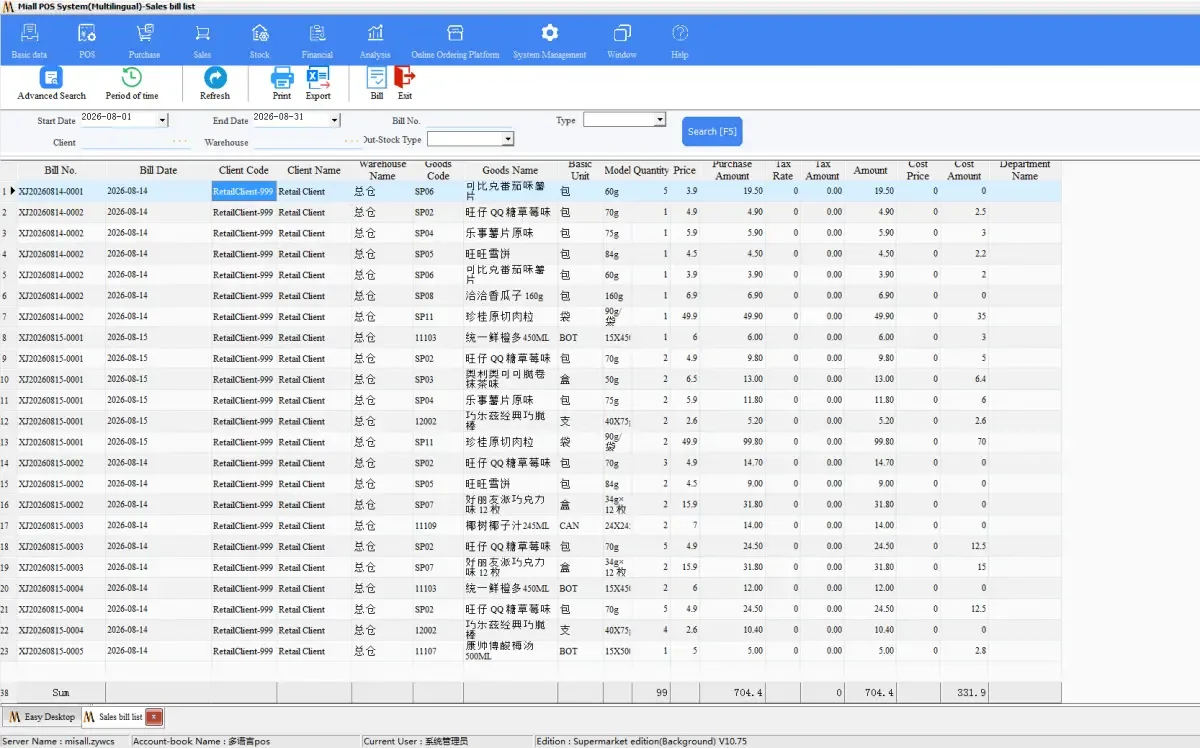Image resolution: width=1200 pixels, height=748 pixels.
Task: Open the Out-Stock Type dropdown
Action: [x=508, y=139]
